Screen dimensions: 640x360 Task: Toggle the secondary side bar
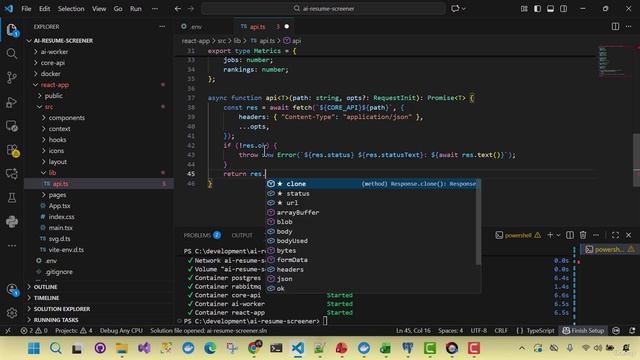coord(563,9)
